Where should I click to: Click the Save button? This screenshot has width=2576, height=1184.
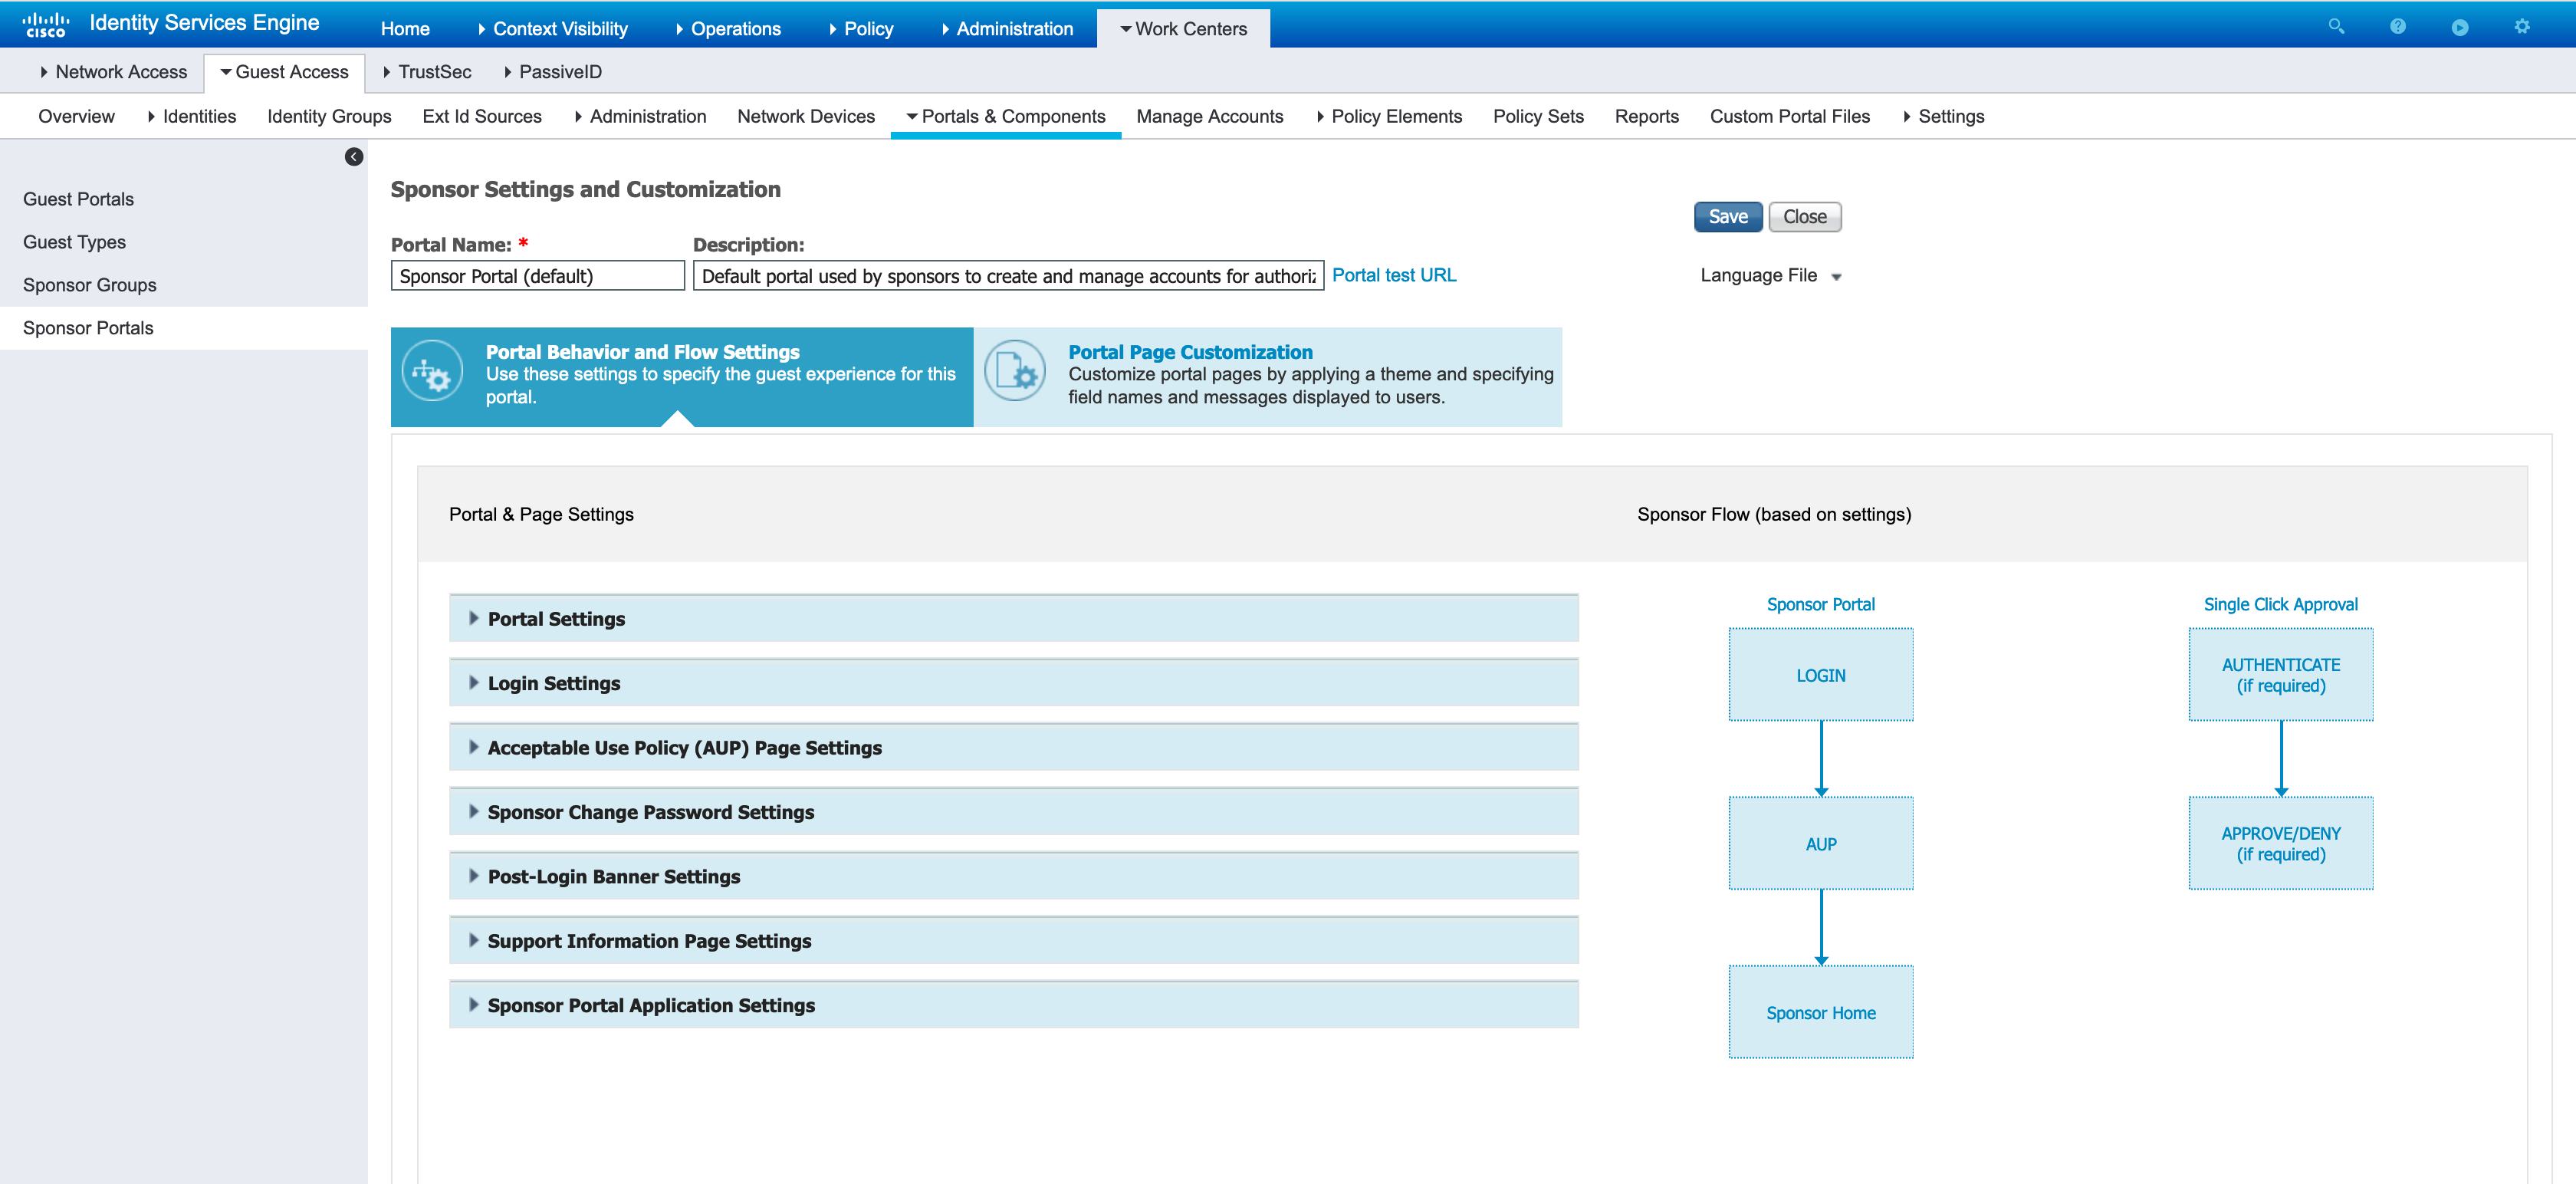1728,217
